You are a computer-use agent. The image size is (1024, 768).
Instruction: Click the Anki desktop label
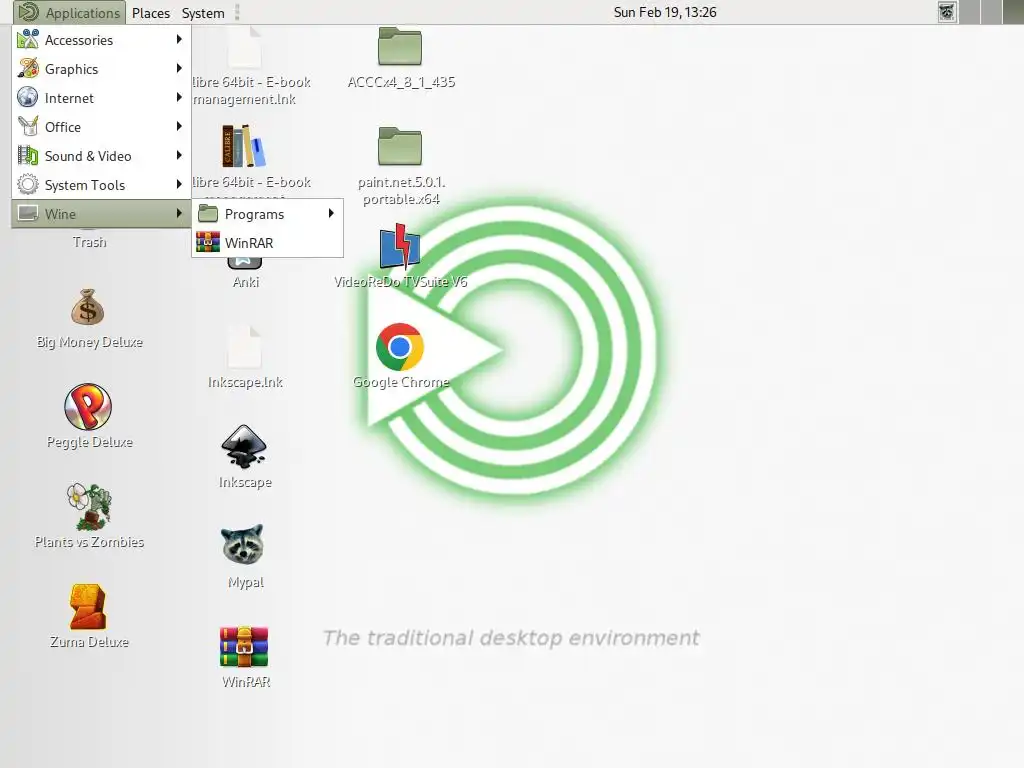[x=246, y=282]
